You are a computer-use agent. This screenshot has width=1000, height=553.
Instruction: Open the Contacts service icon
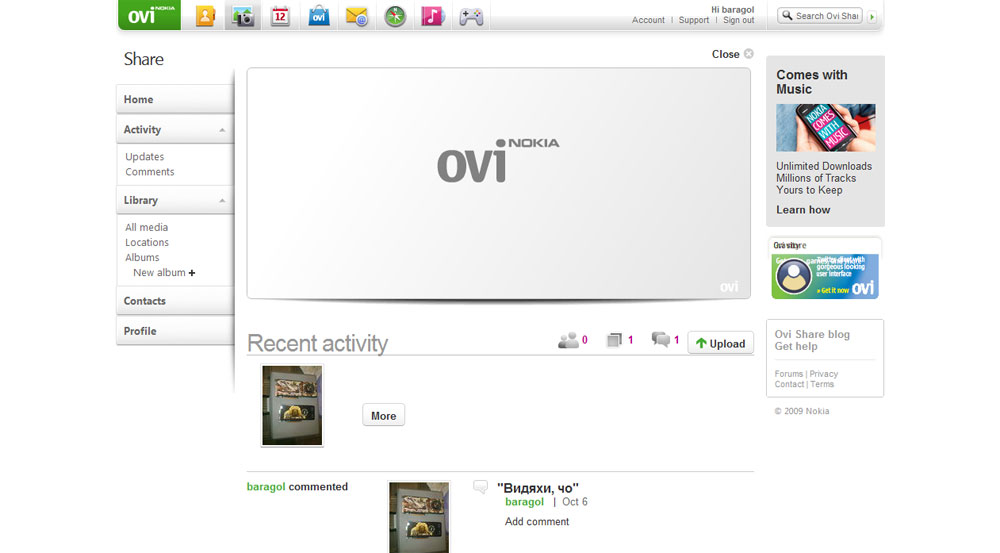pos(205,16)
